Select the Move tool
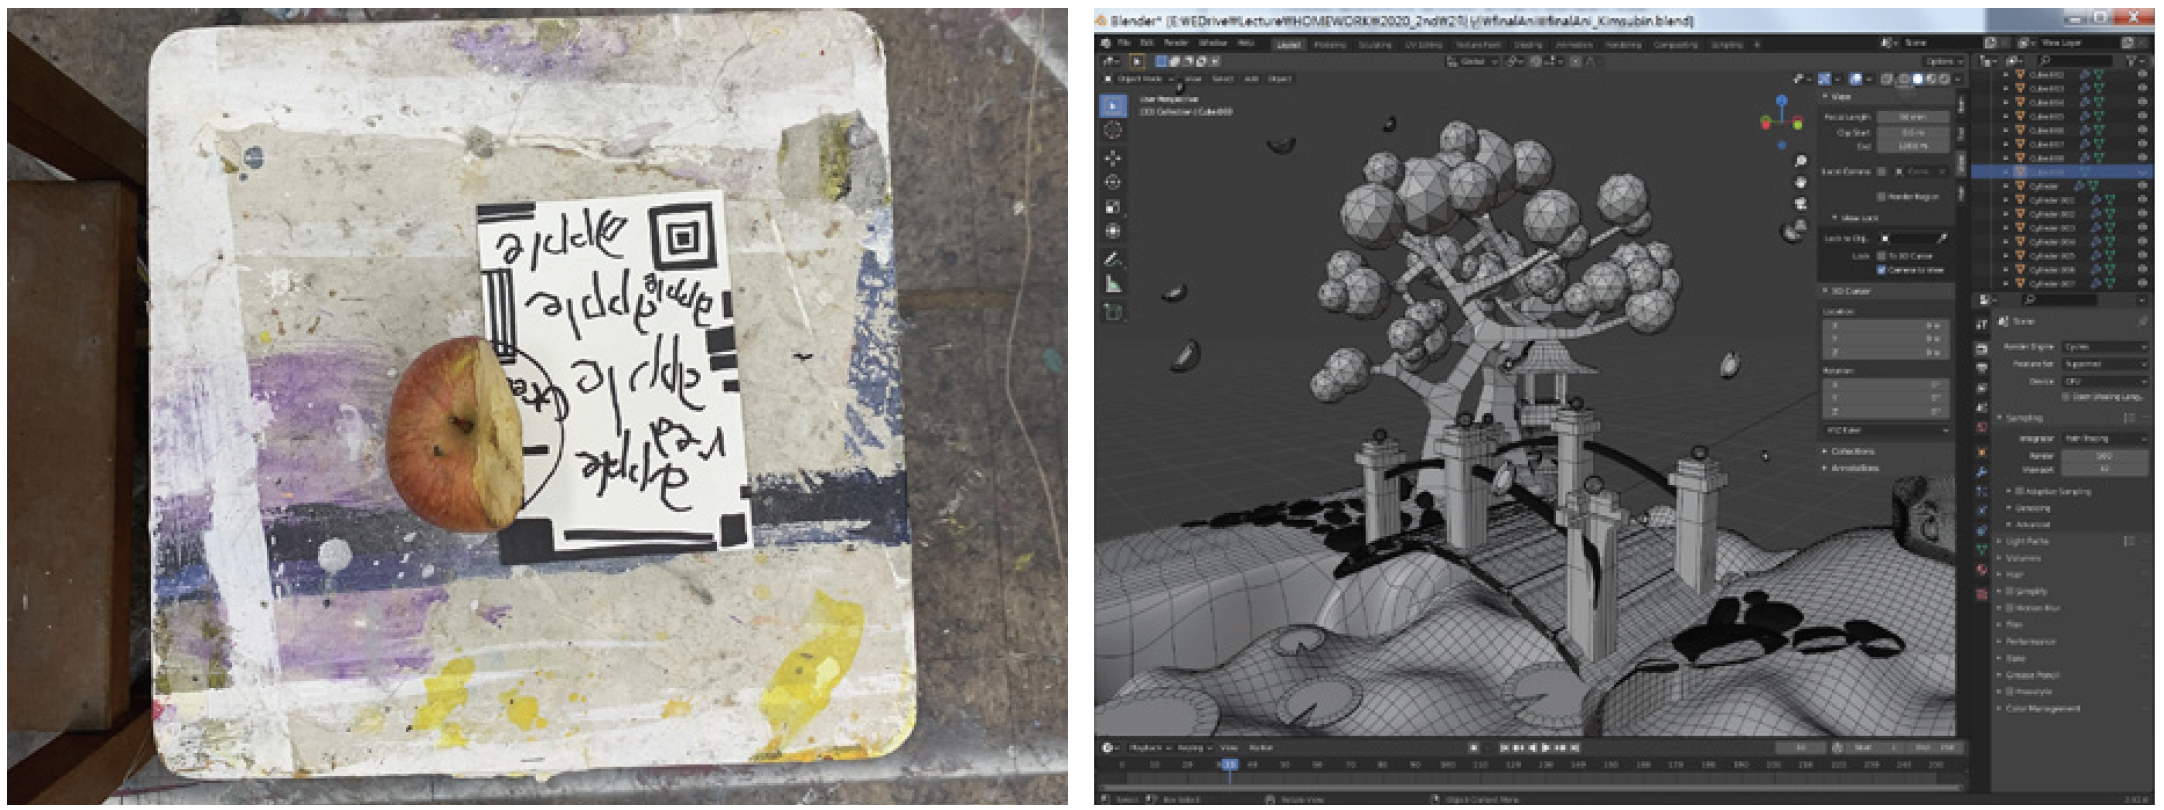 tap(1113, 158)
